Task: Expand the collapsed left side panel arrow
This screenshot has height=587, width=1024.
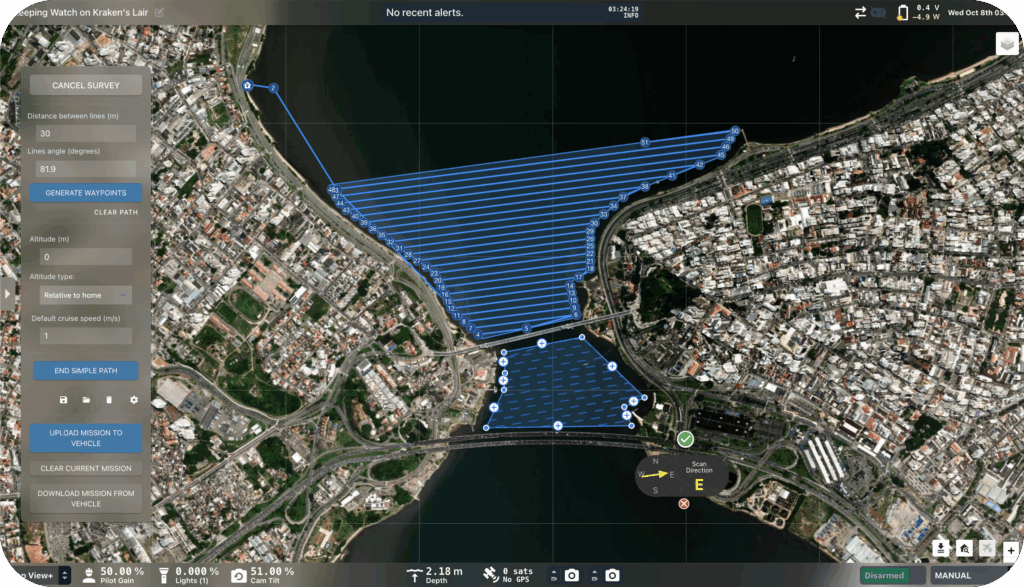Action: click(8, 294)
